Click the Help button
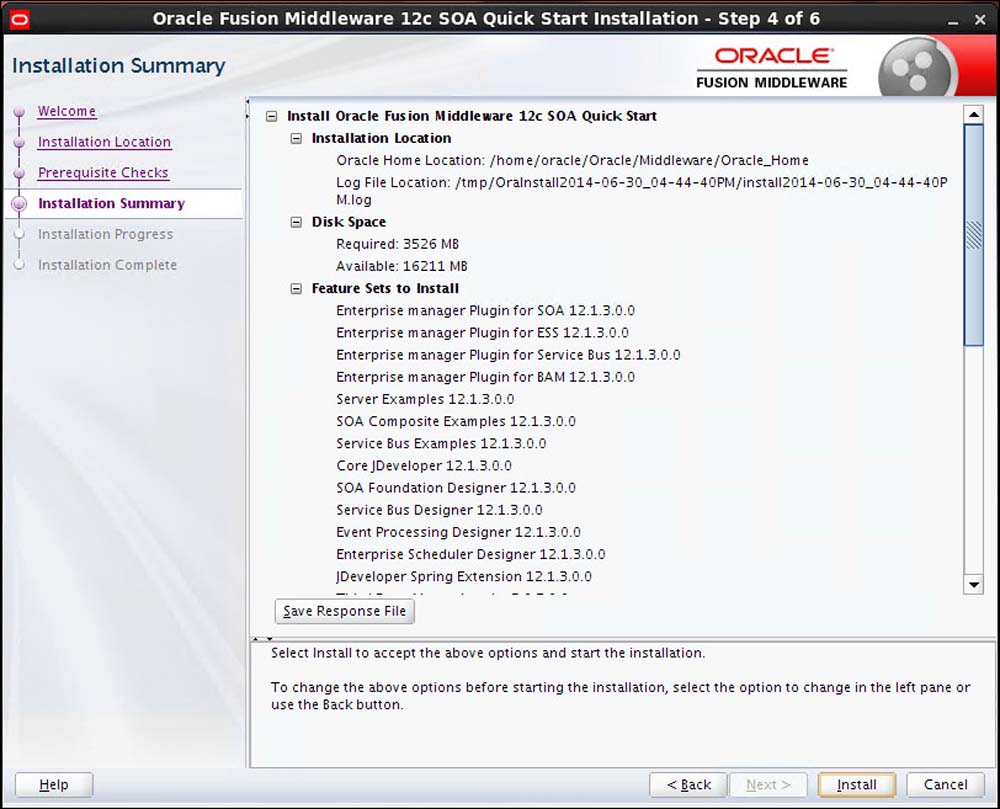 (54, 784)
